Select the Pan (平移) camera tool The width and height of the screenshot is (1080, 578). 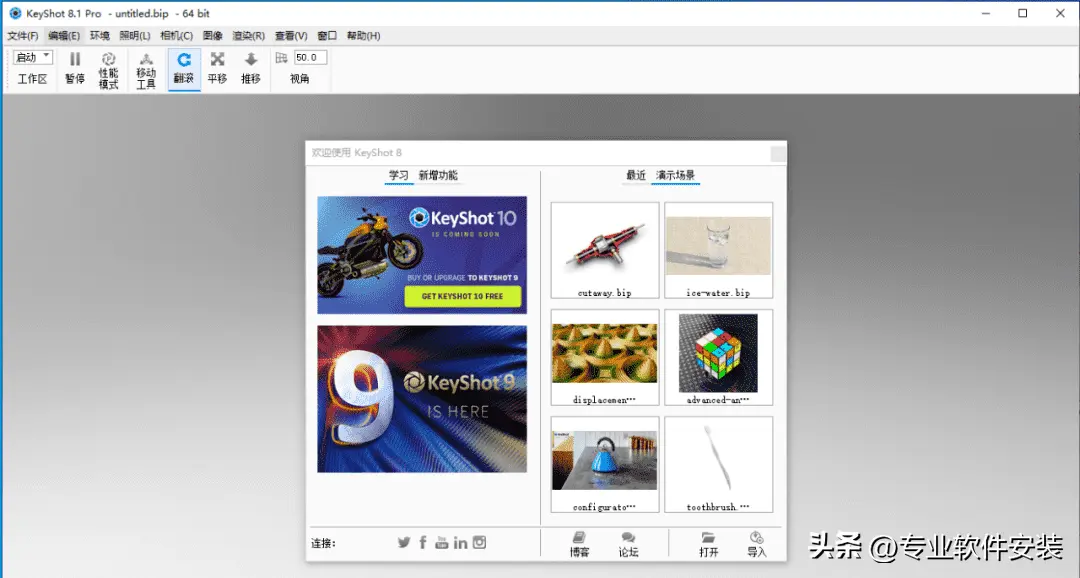[218, 59]
